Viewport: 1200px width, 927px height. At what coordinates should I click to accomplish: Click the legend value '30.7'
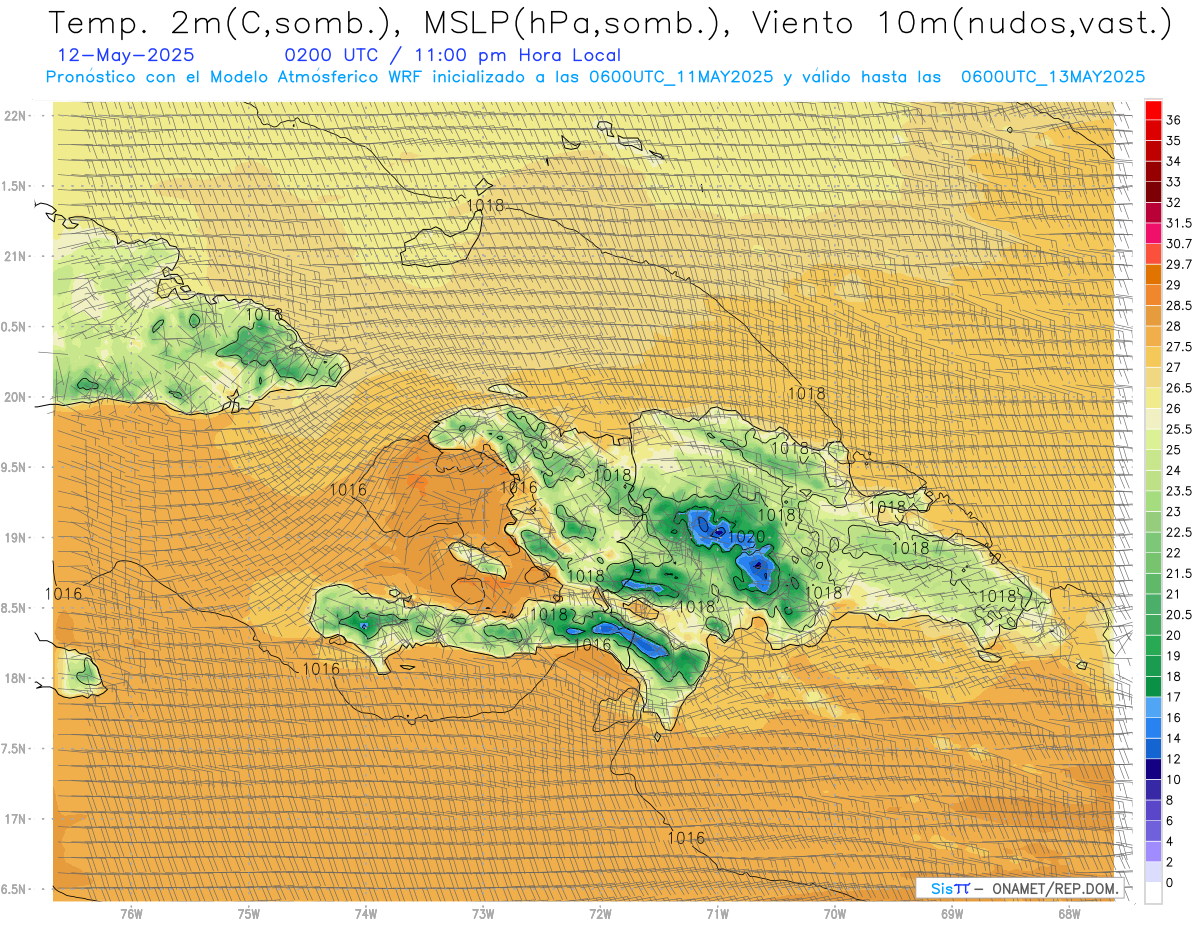tap(1179, 244)
